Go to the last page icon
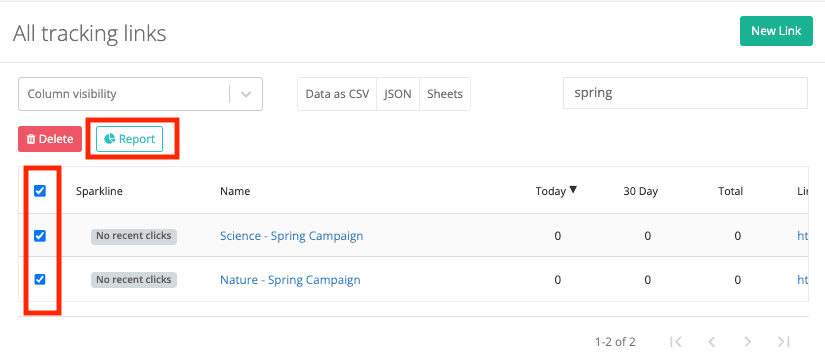Viewport: 825px width, 360px height. tap(784, 342)
